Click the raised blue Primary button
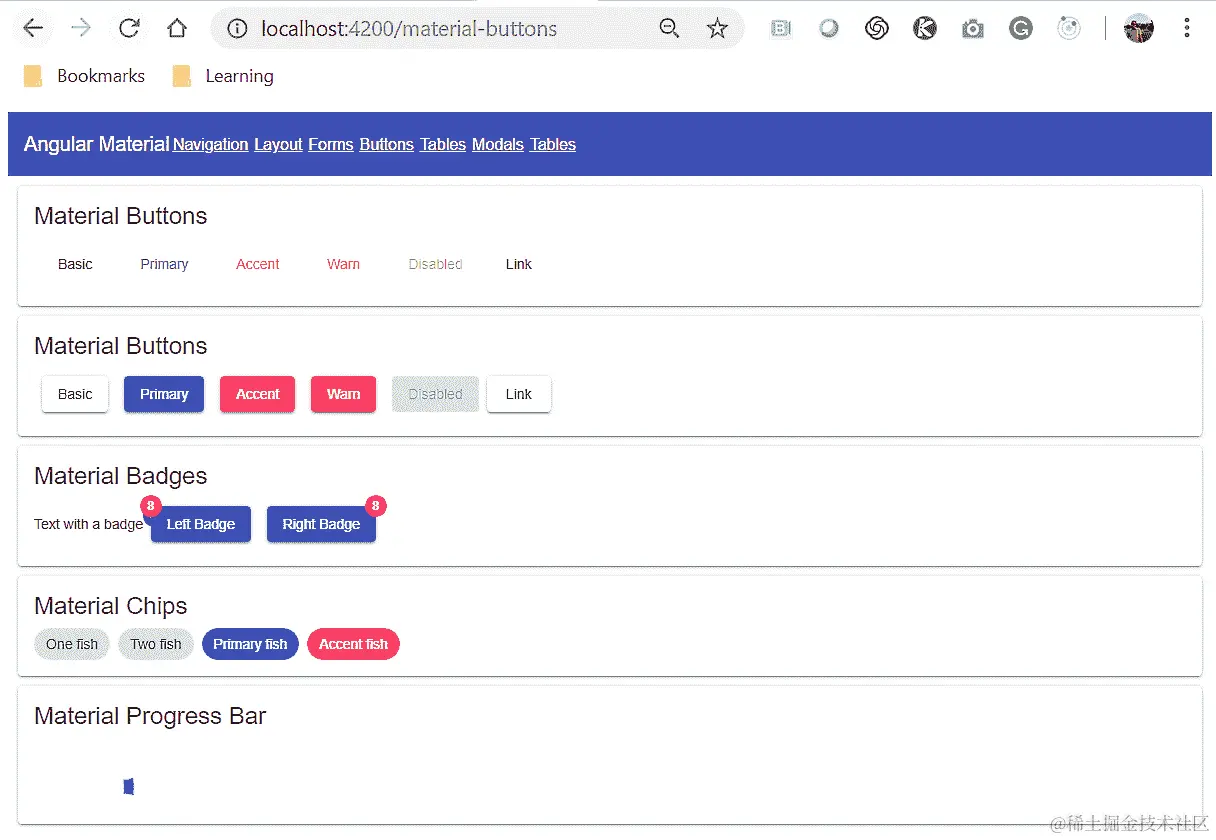Image resolution: width=1216 pixels, height=840 pixels. [x=164, y=394]
